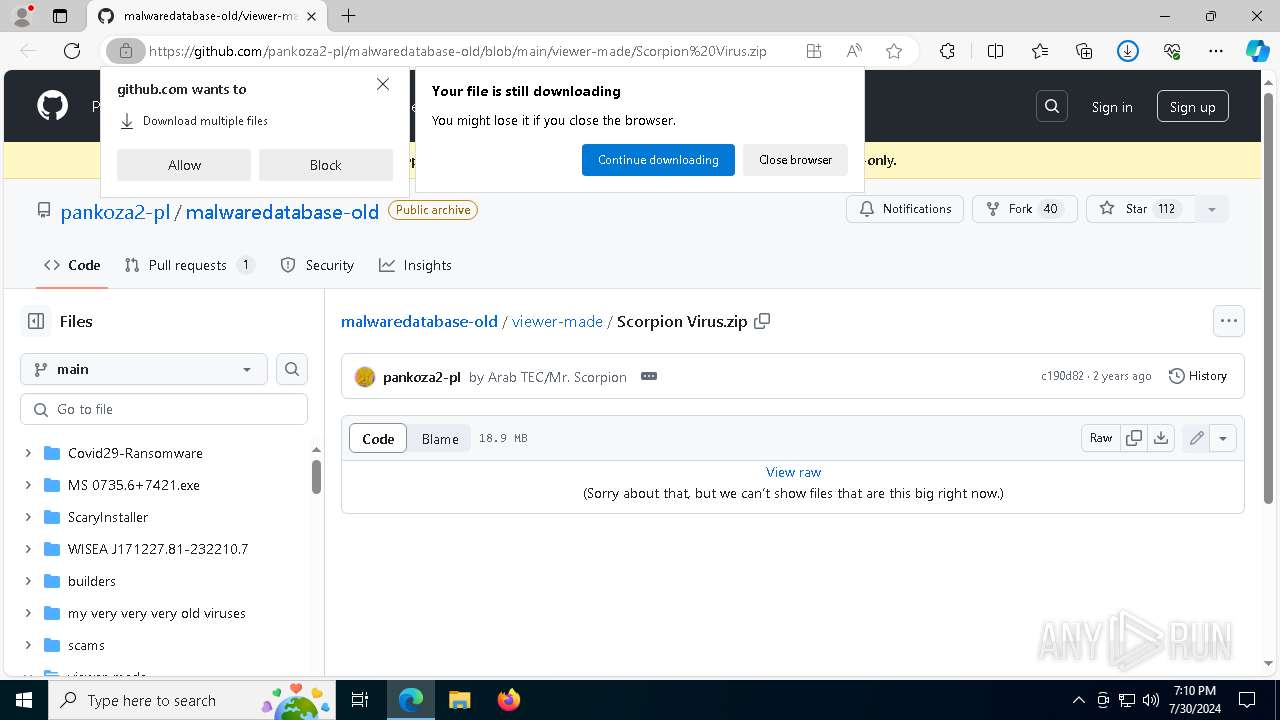Screen dimensions: 1280x720
Task: Click the edit file pencil icon
Action: (1196, 438)
